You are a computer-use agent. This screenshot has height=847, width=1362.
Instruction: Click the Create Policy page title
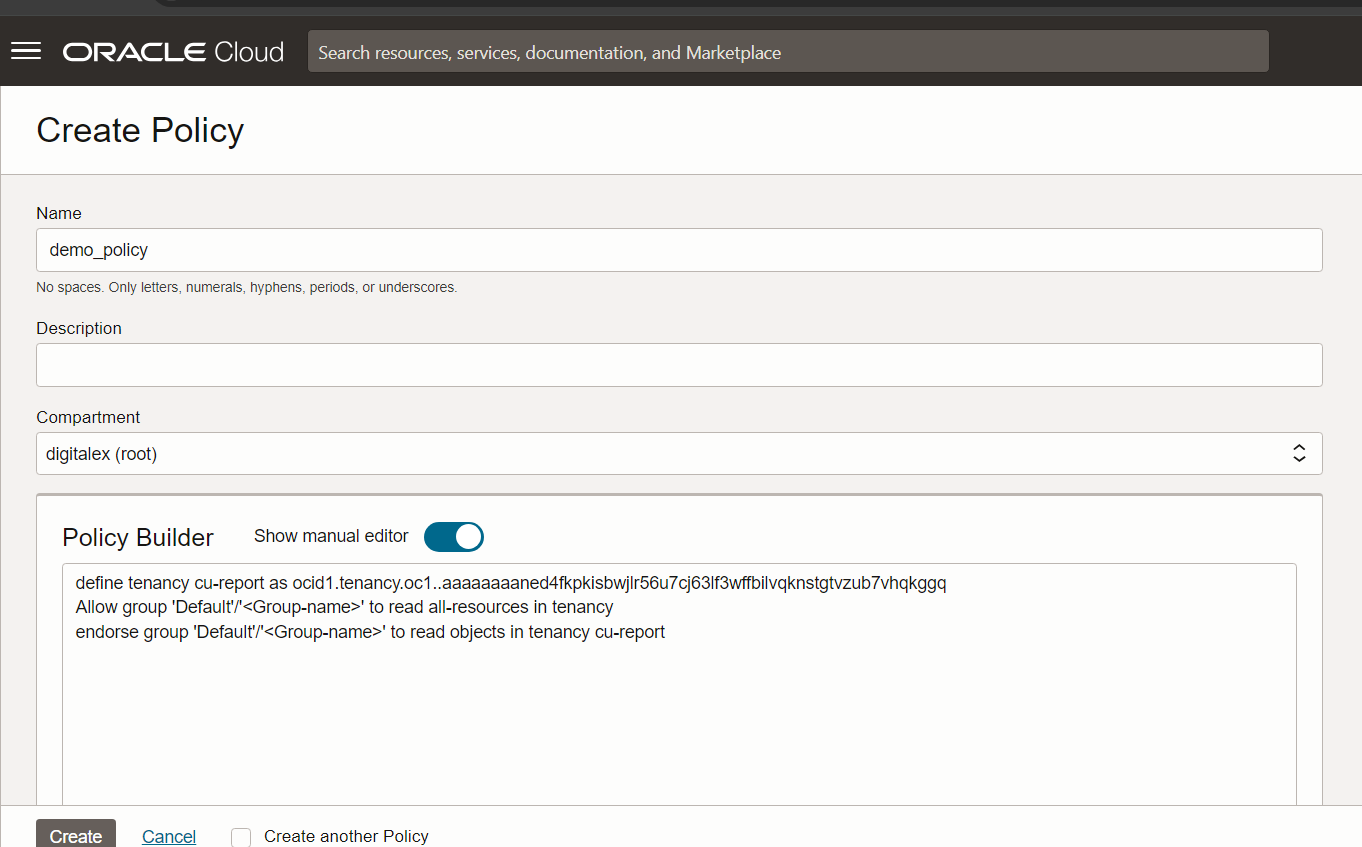coord(140,131)
